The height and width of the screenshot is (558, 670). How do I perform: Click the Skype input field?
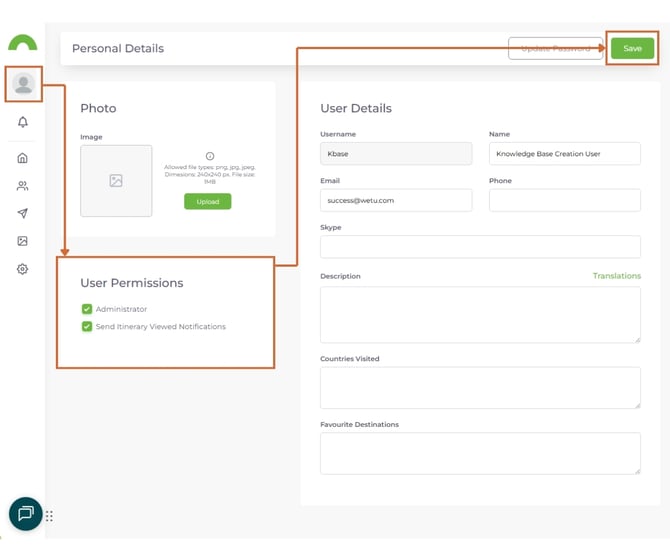[480, 247]
